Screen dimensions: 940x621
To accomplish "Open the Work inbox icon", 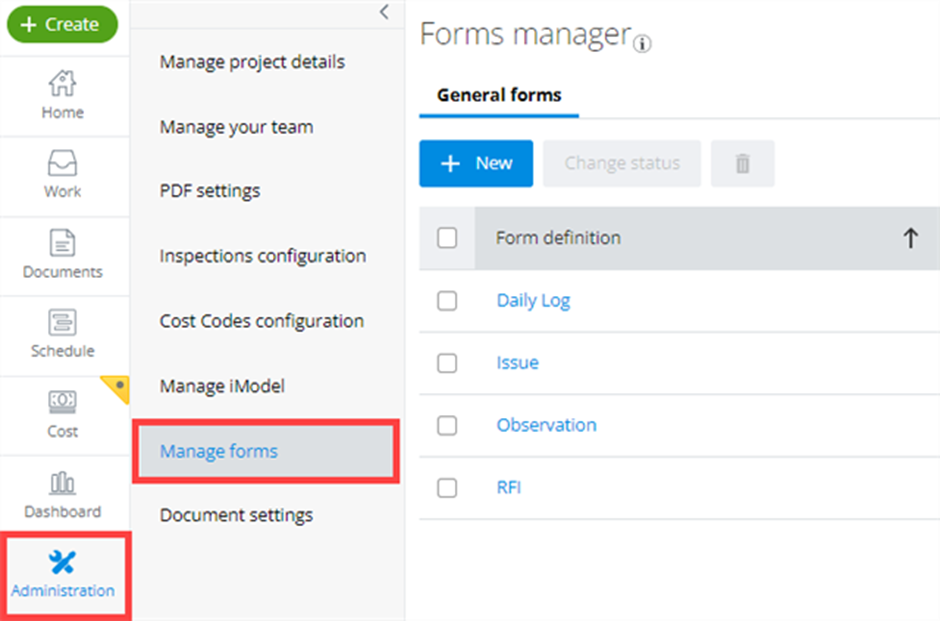I will pyautogui.click(x=62, y=162).
